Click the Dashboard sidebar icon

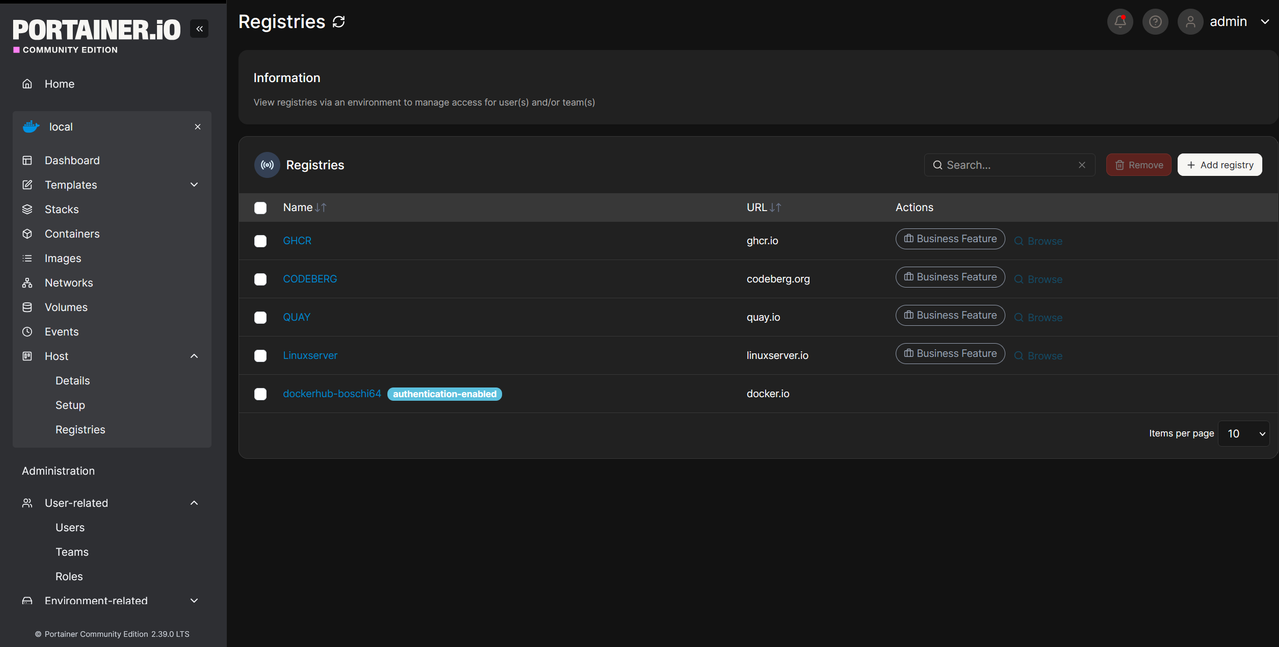(27, 160)
